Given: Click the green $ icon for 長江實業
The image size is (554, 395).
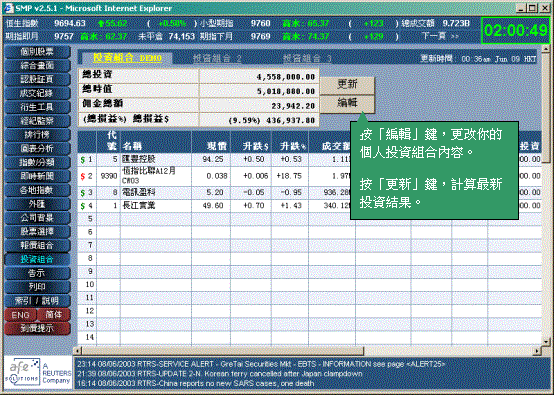Looking at the screenshot, I should point(83,206).
